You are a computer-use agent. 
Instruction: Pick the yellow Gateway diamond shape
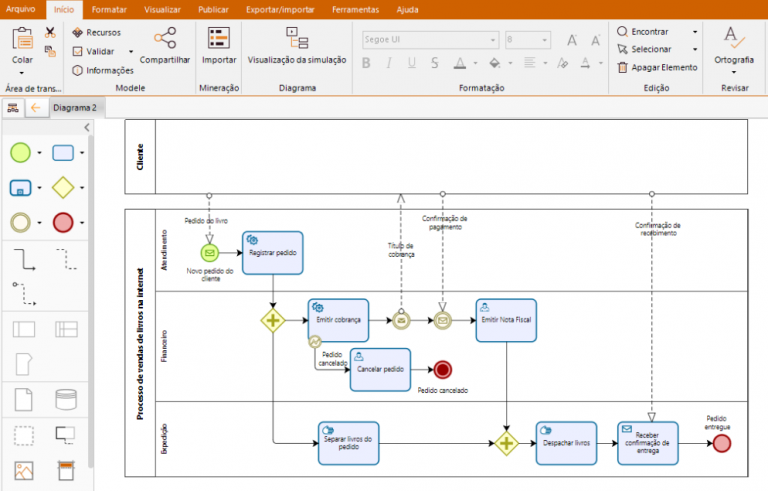pos(64,187)
